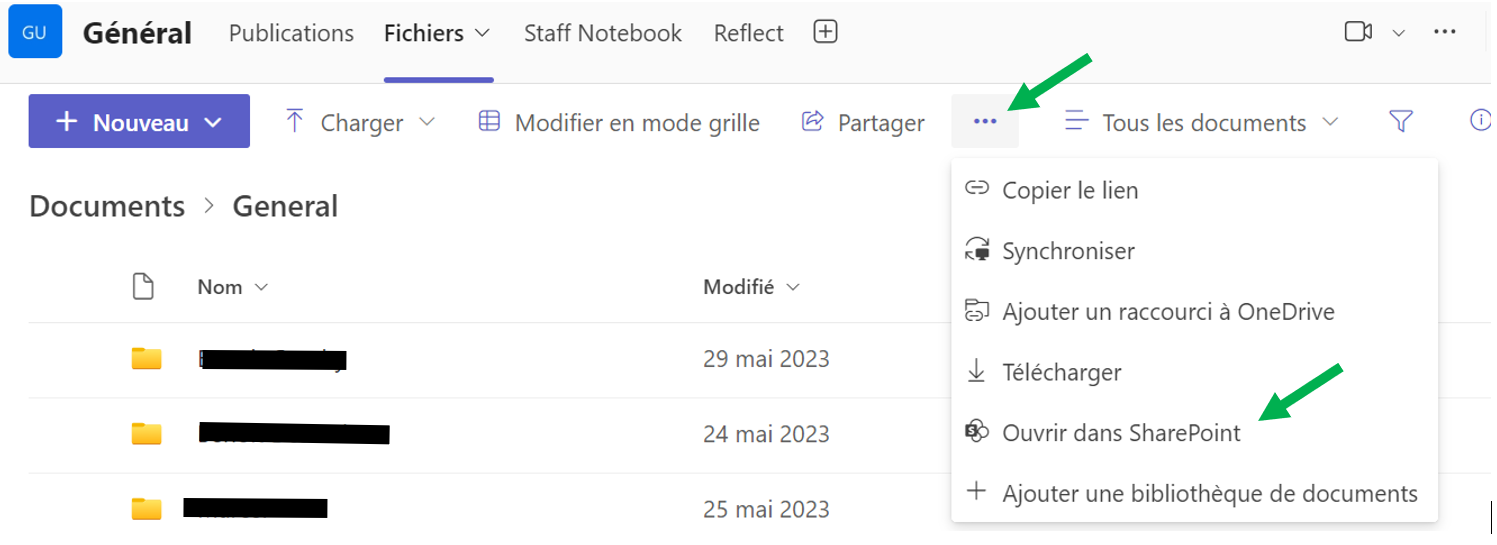
Task: Switch to the Publications tab
Action: tap(291, 33)
